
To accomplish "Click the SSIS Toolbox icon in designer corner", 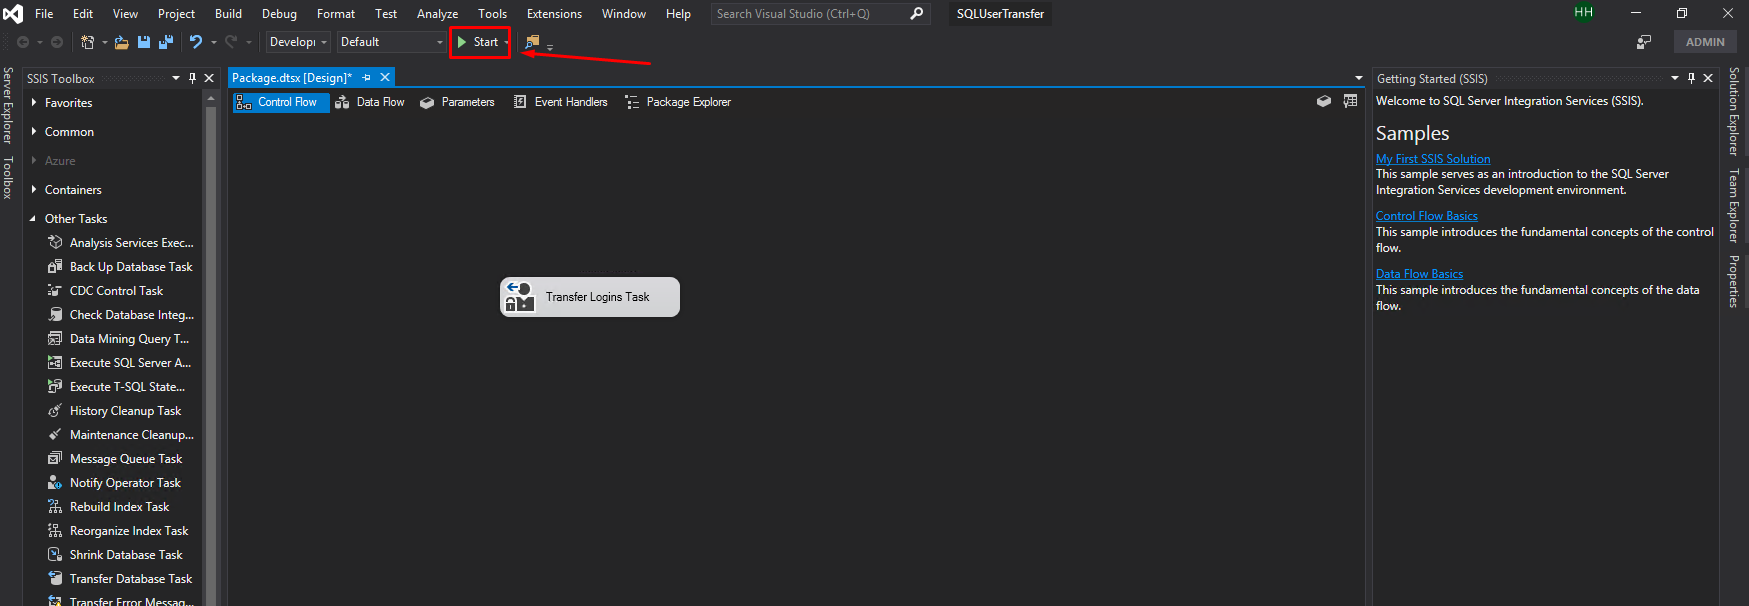I will pyautogui.click(x=1323, y=101).
